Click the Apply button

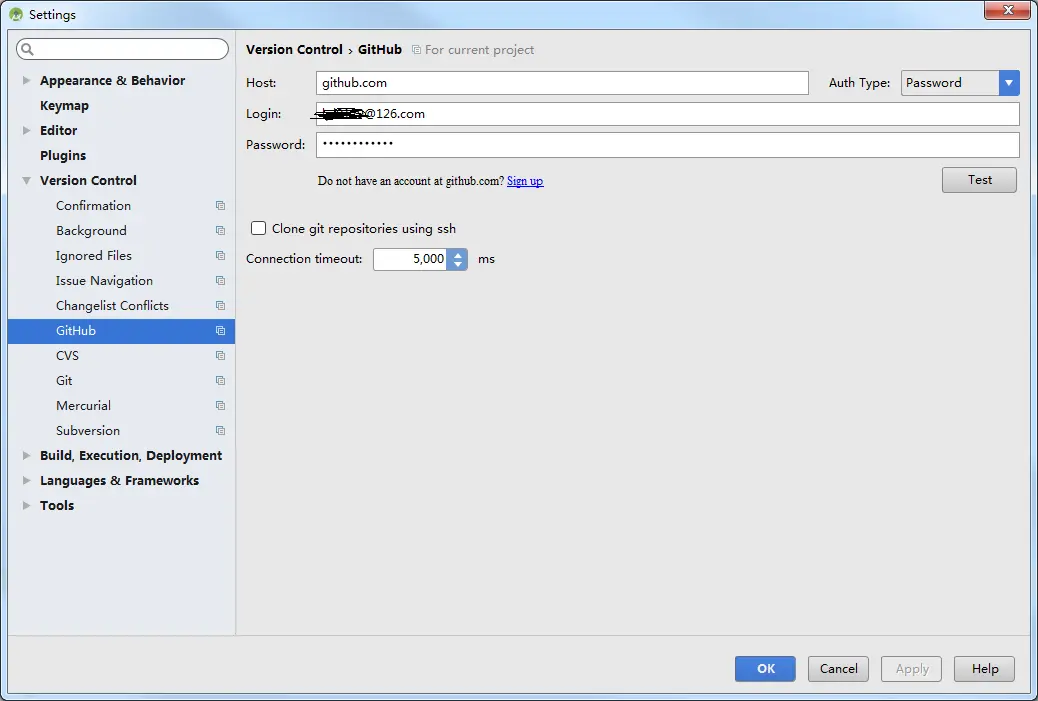[x=912, y=669]
